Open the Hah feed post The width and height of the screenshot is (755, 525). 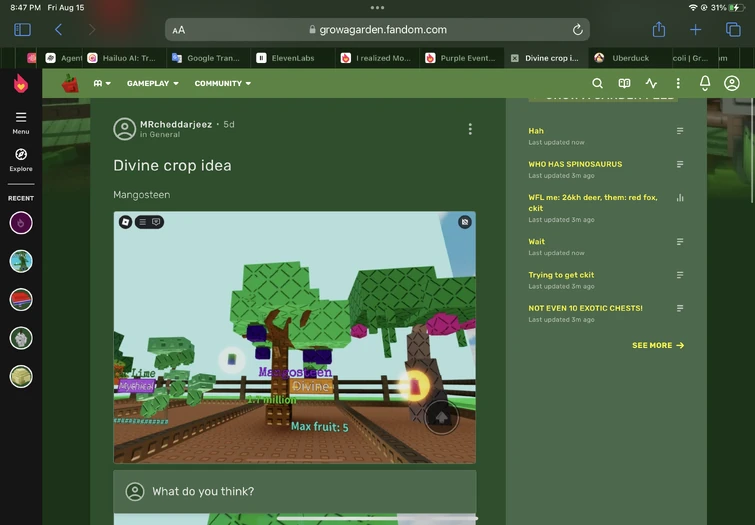pyautogui.click(x=536, y=131)
